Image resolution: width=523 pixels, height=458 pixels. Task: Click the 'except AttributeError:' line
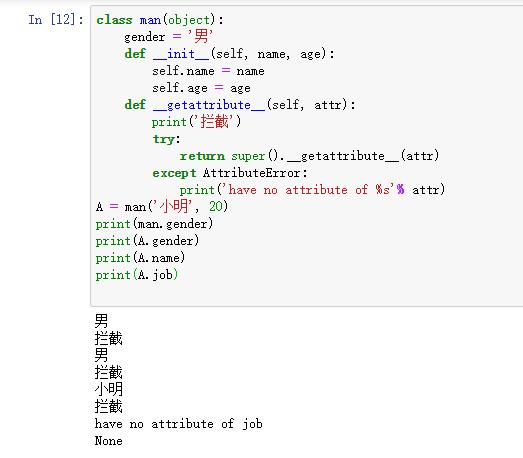pyautogui.click(x=230, y=173)
